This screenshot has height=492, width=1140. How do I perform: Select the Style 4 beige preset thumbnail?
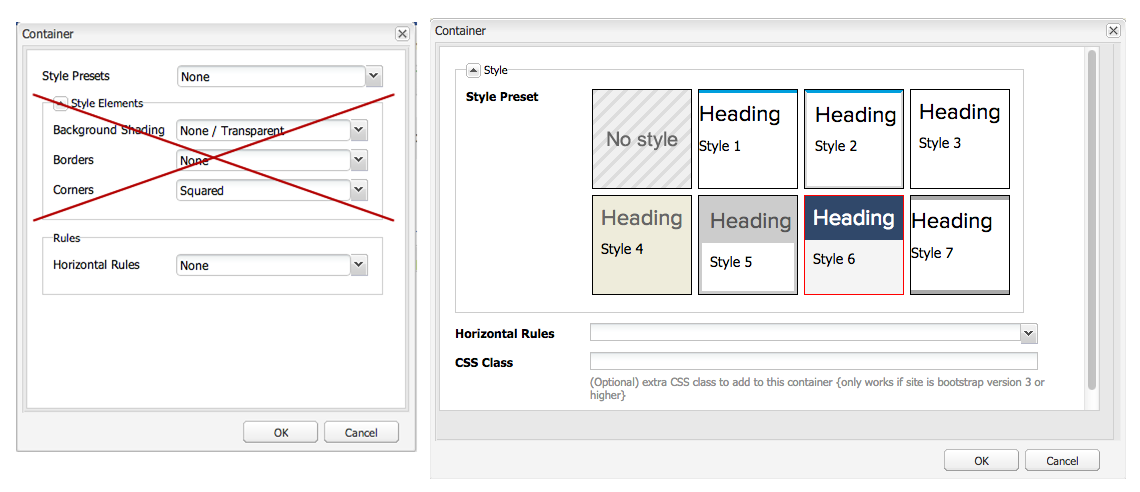pyautogui.click(x=642, y=245)
